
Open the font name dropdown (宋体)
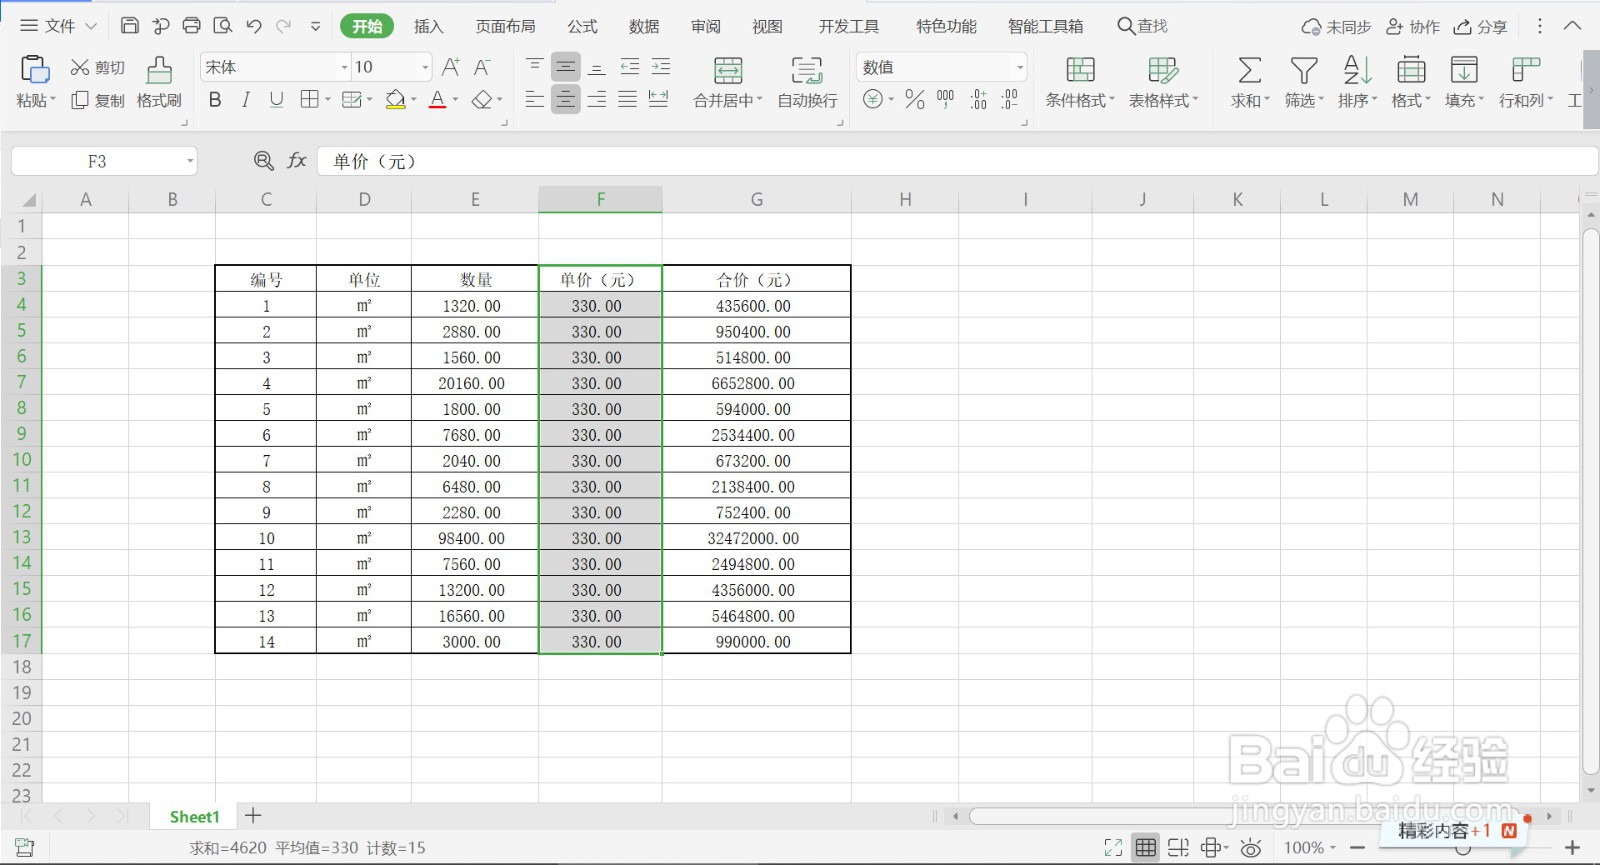coord(344,67)
